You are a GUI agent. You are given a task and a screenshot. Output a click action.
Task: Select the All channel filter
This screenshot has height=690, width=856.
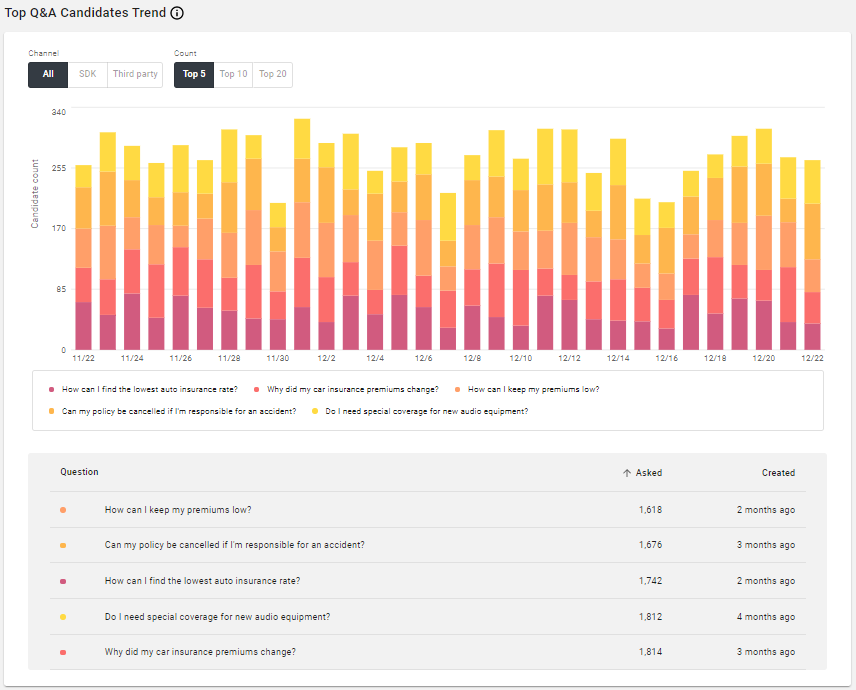click(48, 74)
